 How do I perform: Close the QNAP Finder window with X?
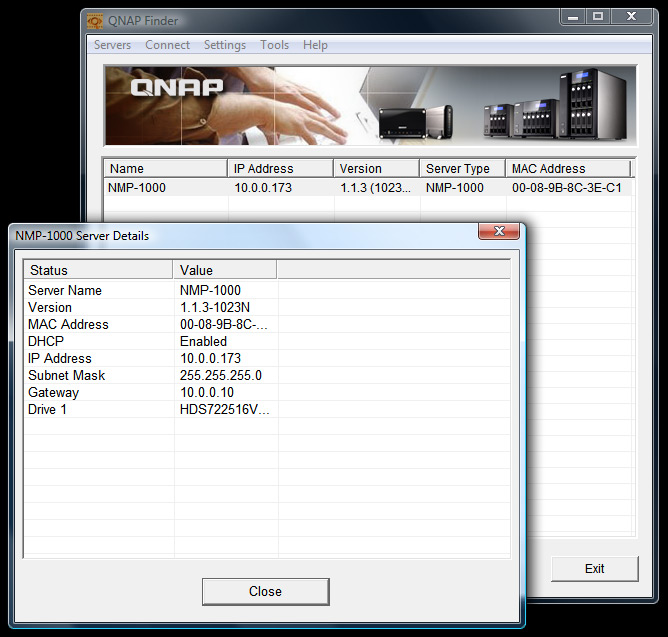click(631, 17)
